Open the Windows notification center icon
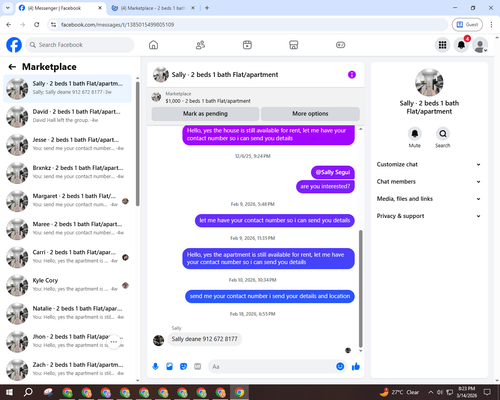Image resolution: width=500 pixels, height=400 pixels. click(487, 392)
